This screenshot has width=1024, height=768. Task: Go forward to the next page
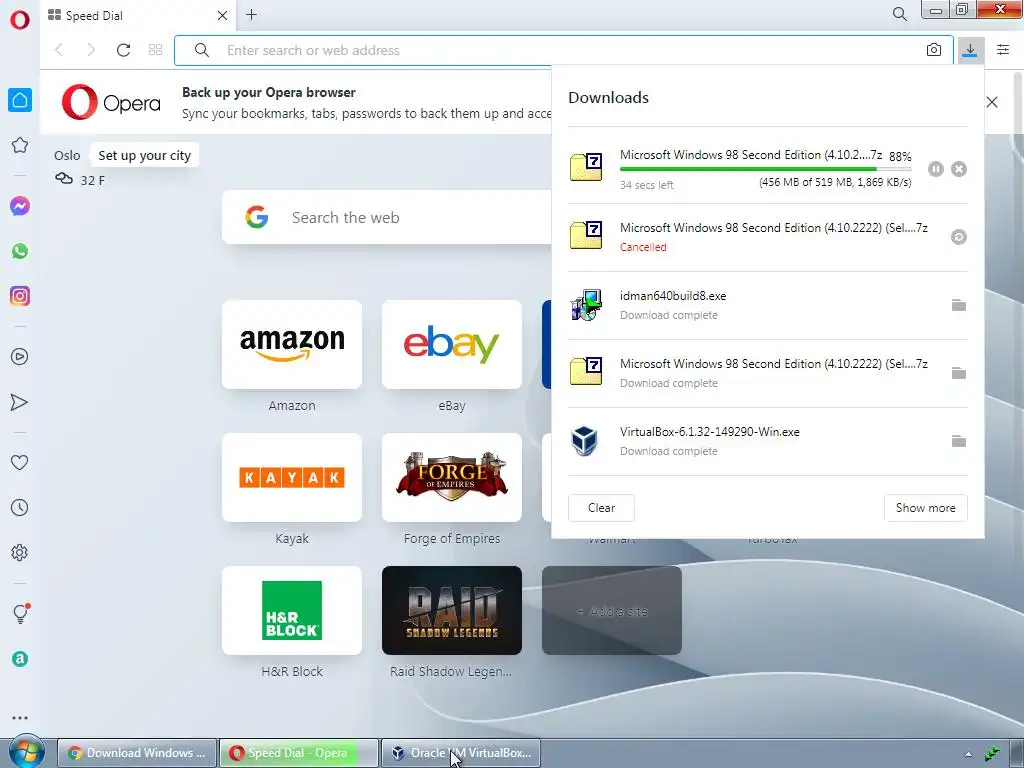click(91, 50)
